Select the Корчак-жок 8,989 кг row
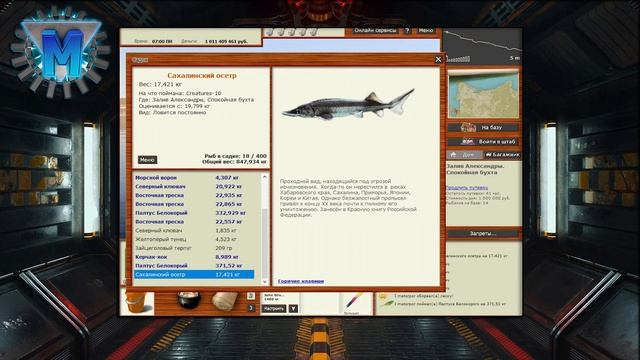The image size is (640, 360). coord(195,257)
